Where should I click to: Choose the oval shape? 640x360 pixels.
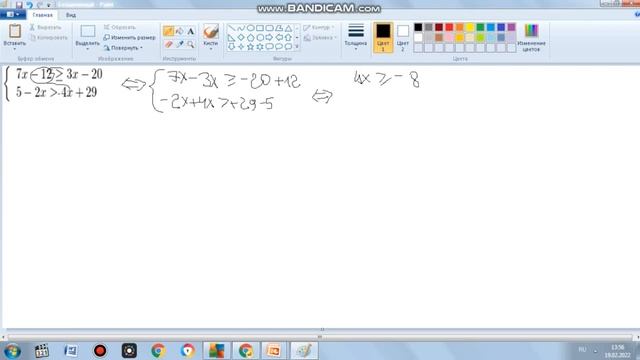pos(250,28)
